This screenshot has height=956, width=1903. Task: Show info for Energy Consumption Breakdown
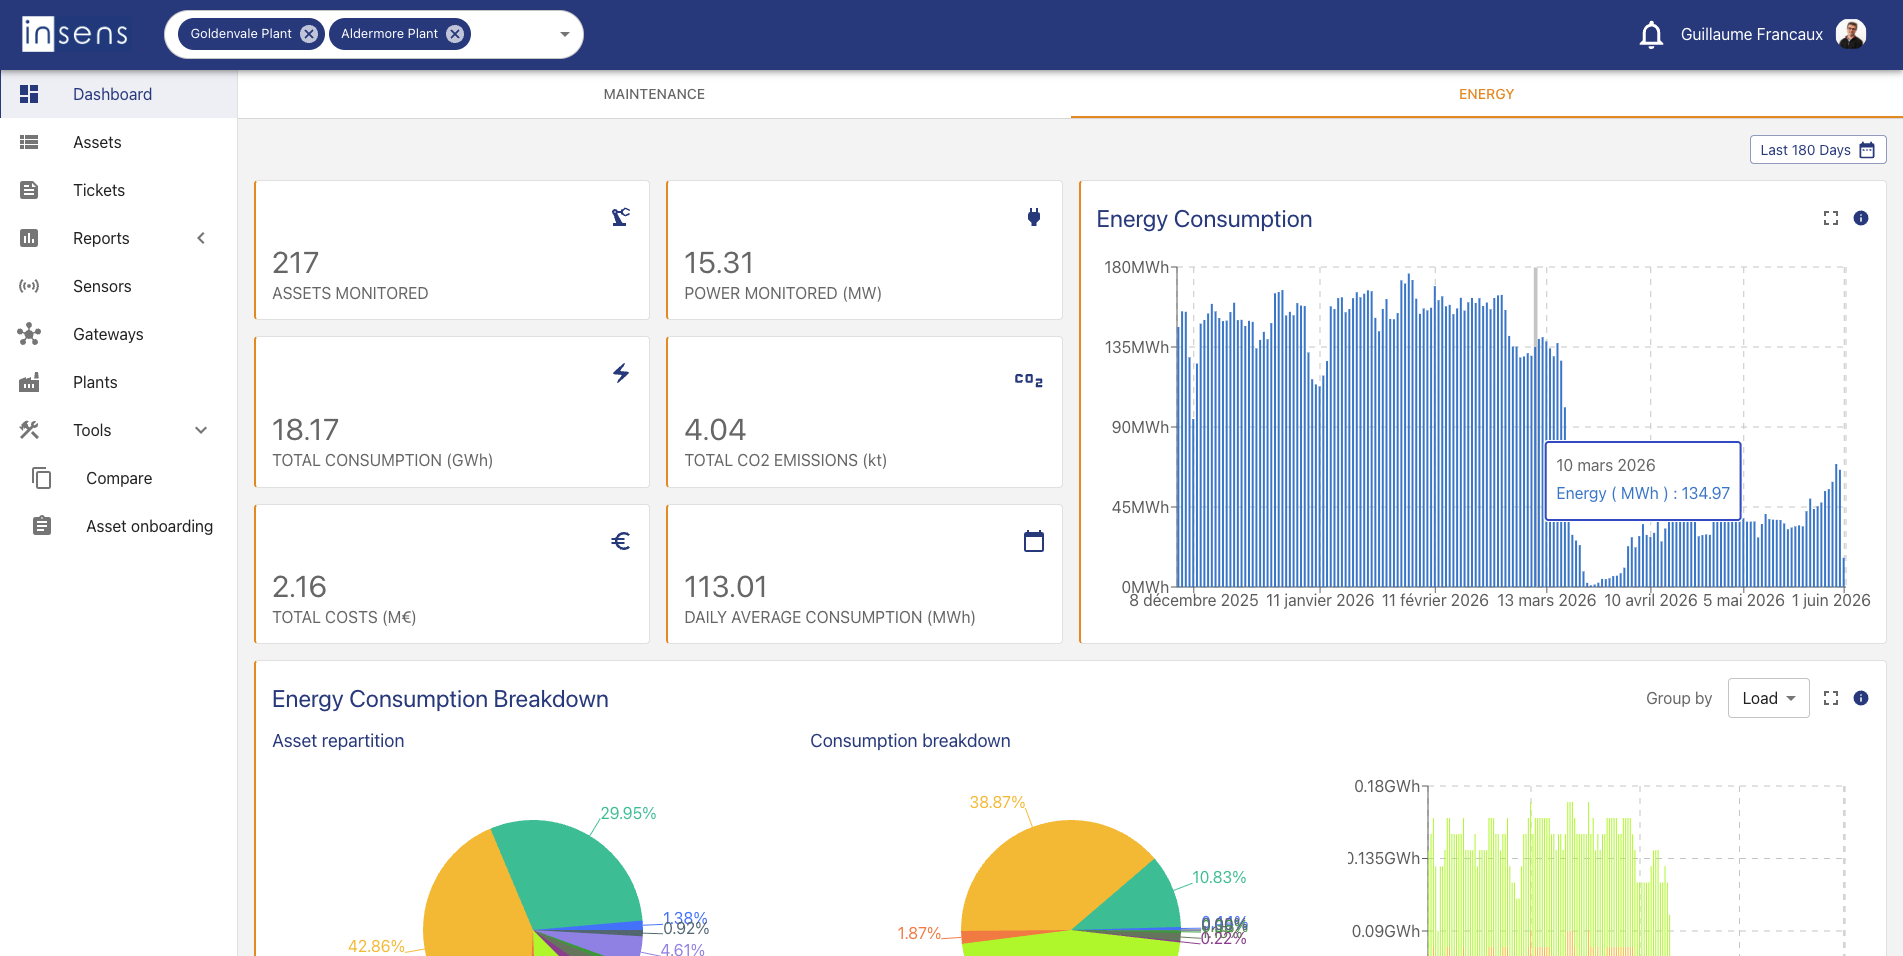point(1861,698)
